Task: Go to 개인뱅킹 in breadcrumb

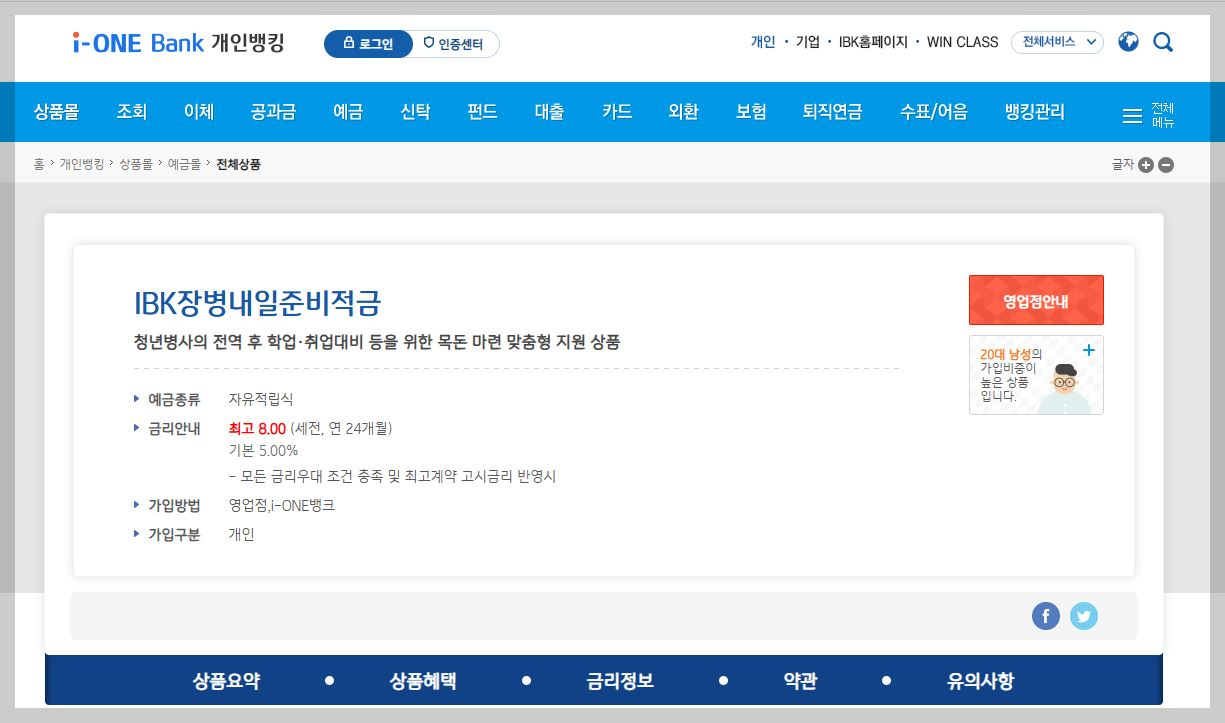Action: pyautogui.click(x=81, y=165)
